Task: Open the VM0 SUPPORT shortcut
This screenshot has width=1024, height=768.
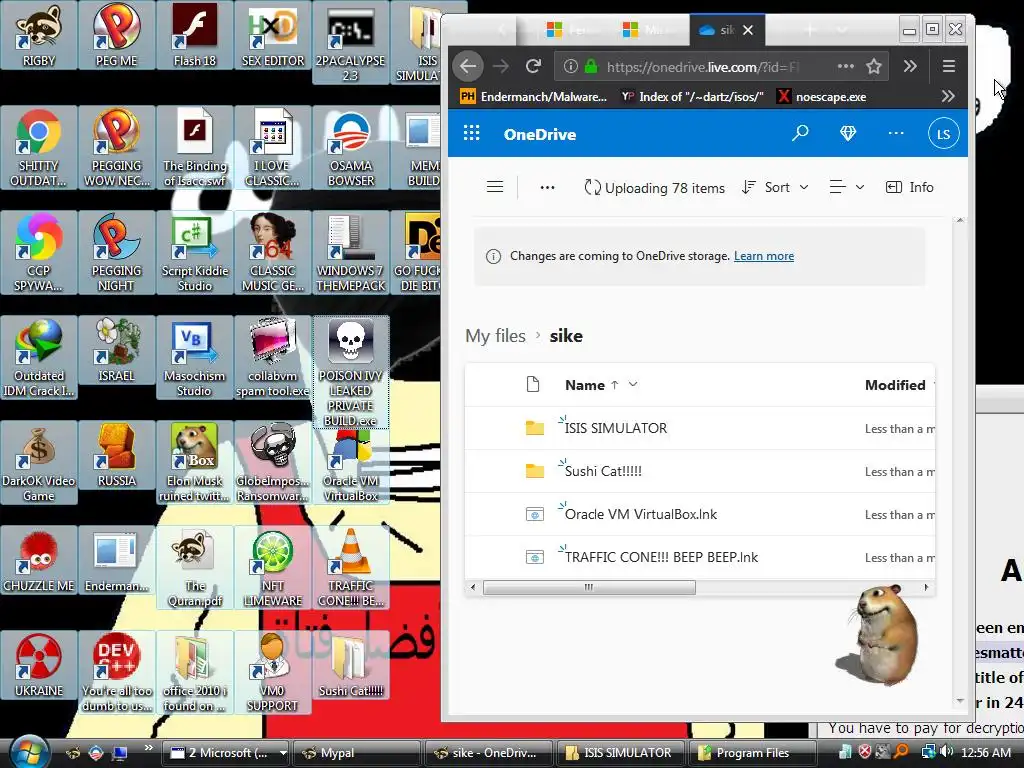Action: (273, 673)
